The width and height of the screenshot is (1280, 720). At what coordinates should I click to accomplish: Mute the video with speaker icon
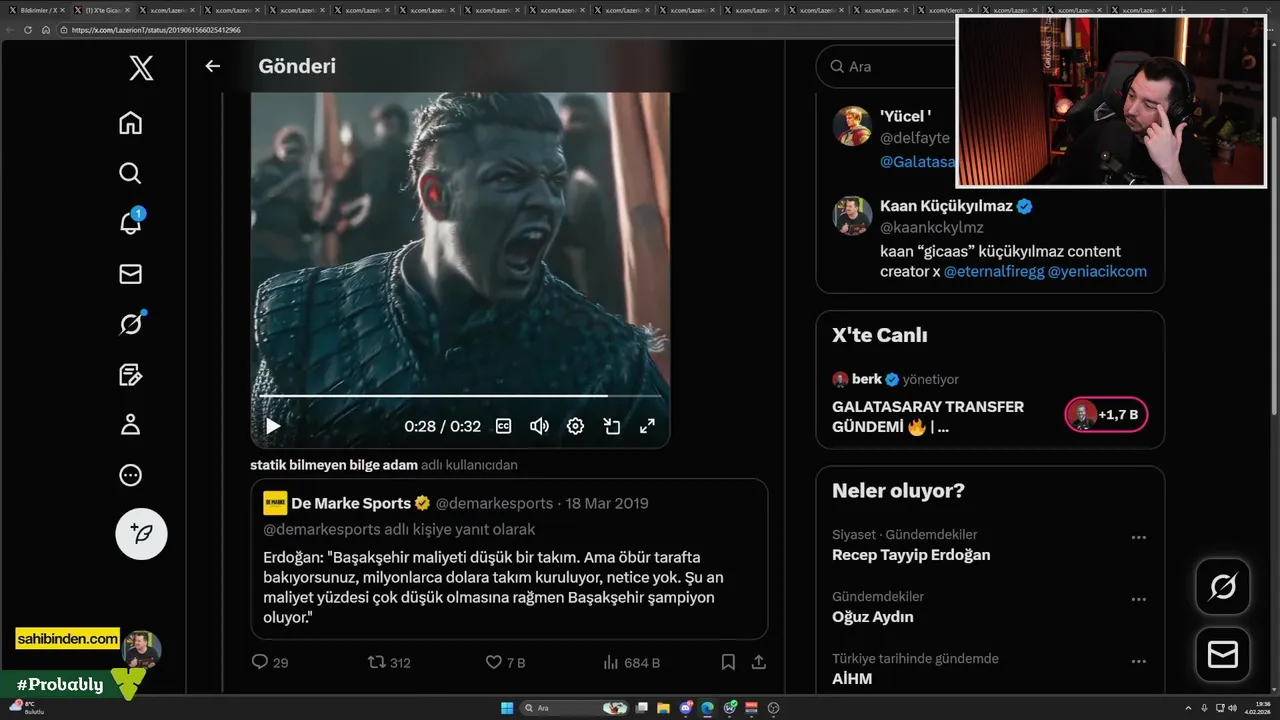coord(539,426)
